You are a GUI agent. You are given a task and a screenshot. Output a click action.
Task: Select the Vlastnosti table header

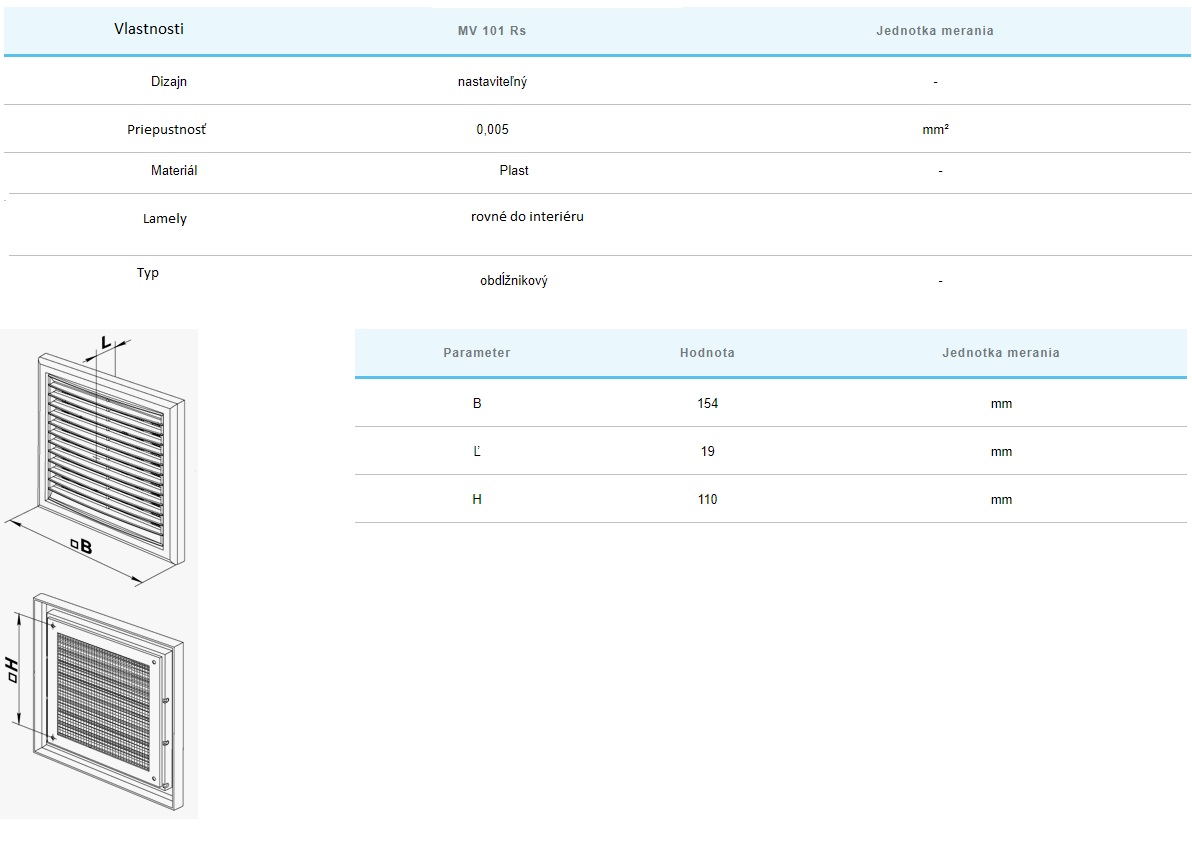coord(149,29)
